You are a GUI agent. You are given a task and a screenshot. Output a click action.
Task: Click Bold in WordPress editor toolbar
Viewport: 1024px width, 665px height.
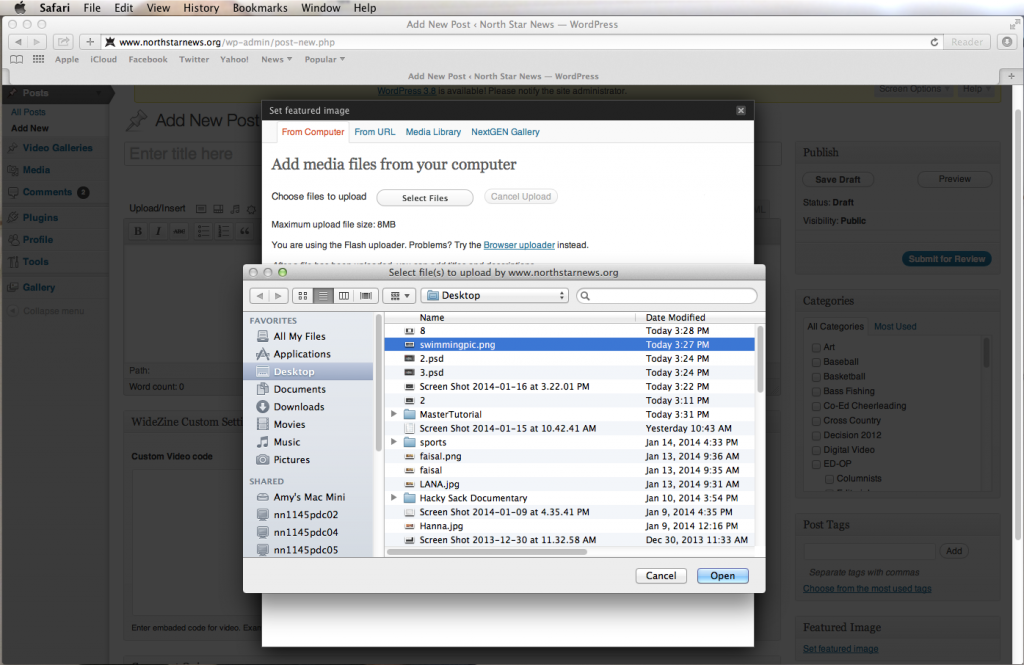tap(138, 231)
